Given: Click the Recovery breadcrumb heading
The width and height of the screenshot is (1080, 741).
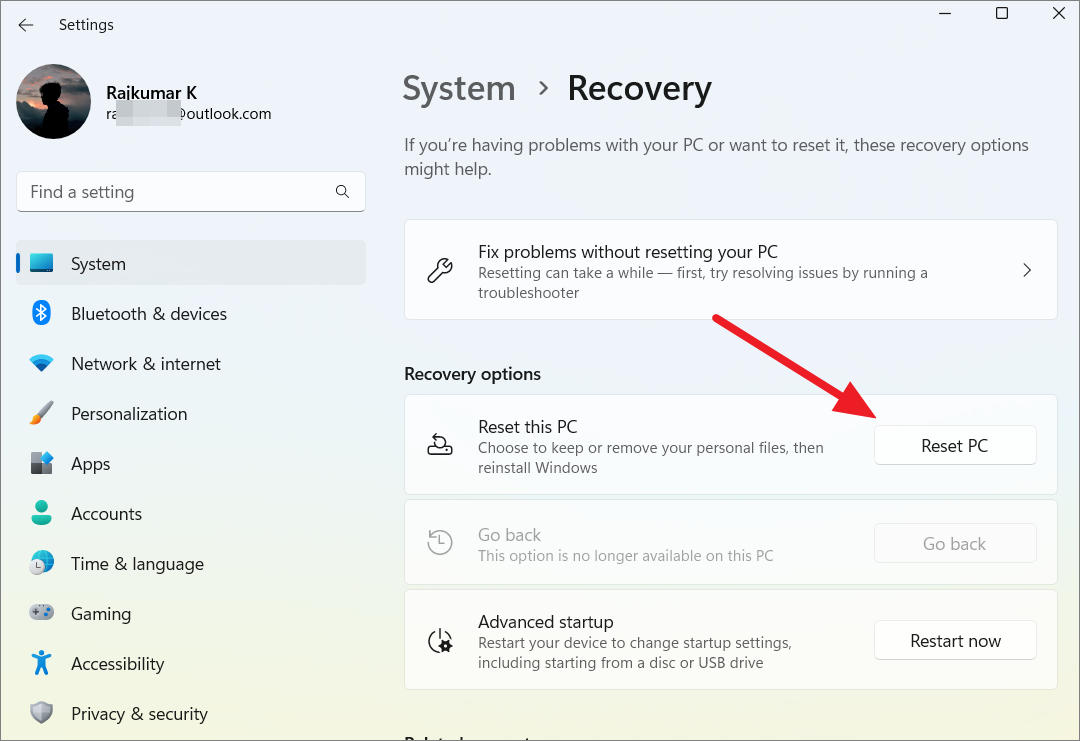Looking at the screenshot, I should 639,89.
